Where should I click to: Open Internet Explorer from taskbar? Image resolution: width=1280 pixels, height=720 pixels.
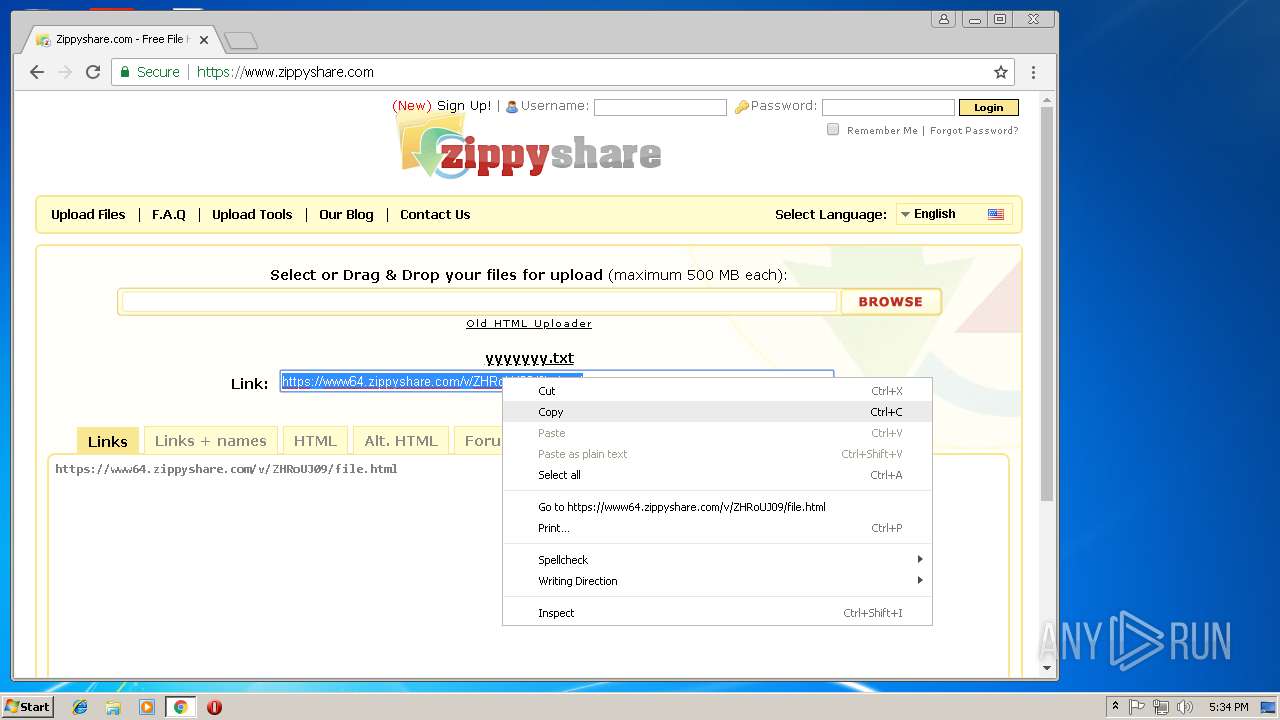pyautogui.click(x=80, y=707)
